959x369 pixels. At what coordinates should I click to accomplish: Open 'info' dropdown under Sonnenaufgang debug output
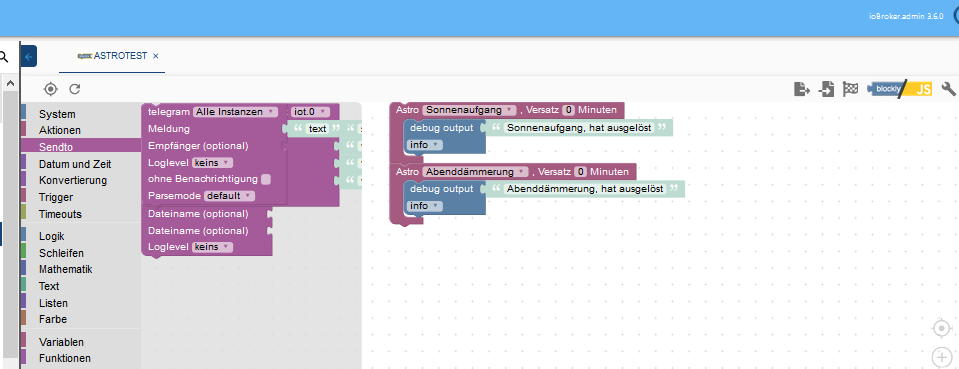tap(424, 144)
